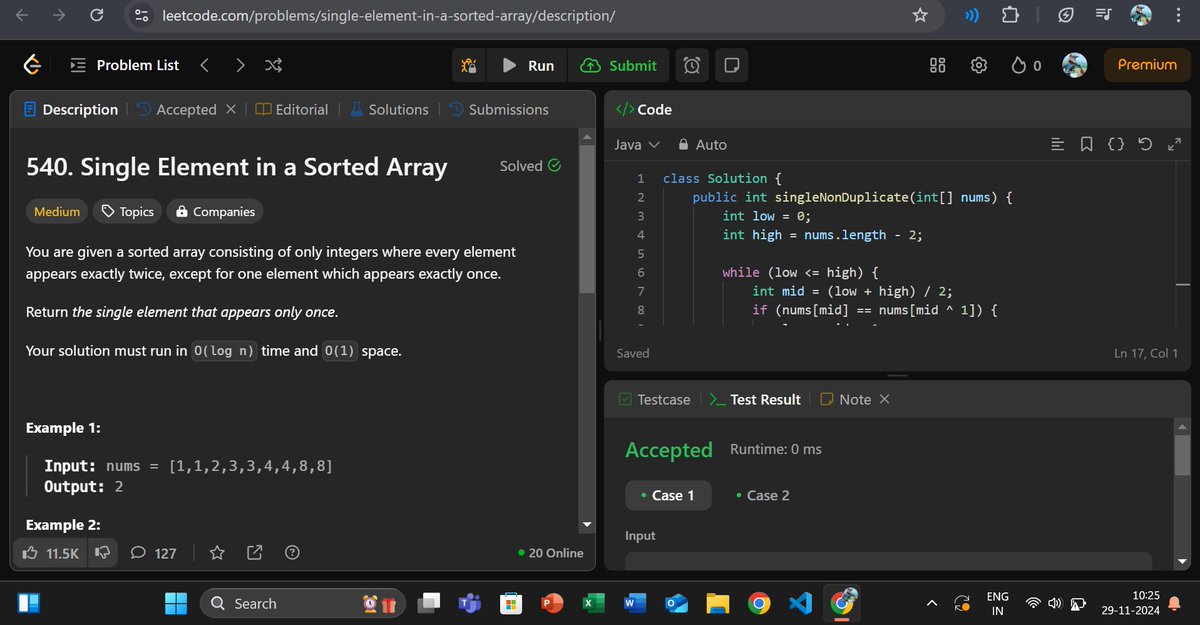Viewport: 1200px width, 625px height.
Task: Dislike the problem with thumbs down
Action: 102,552
